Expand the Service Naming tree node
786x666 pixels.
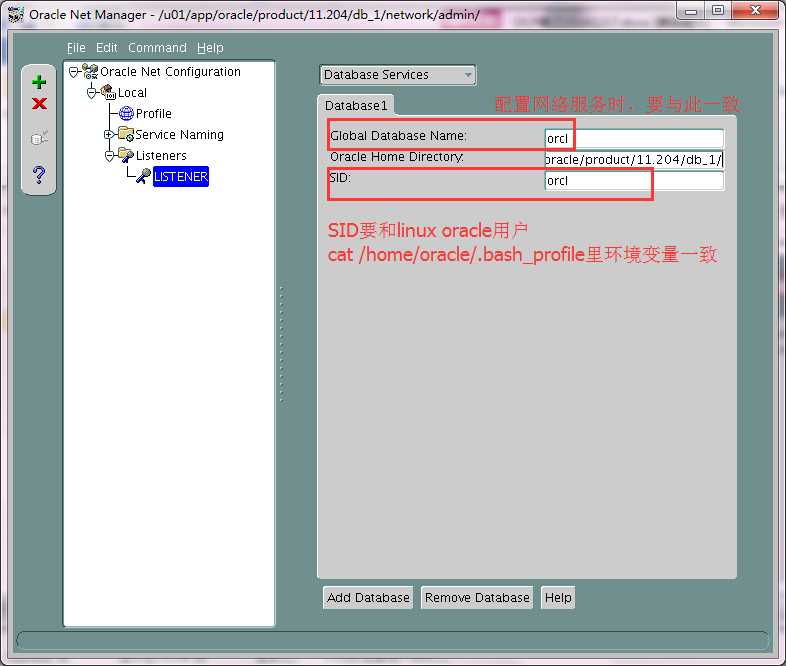tap(108, 134)
